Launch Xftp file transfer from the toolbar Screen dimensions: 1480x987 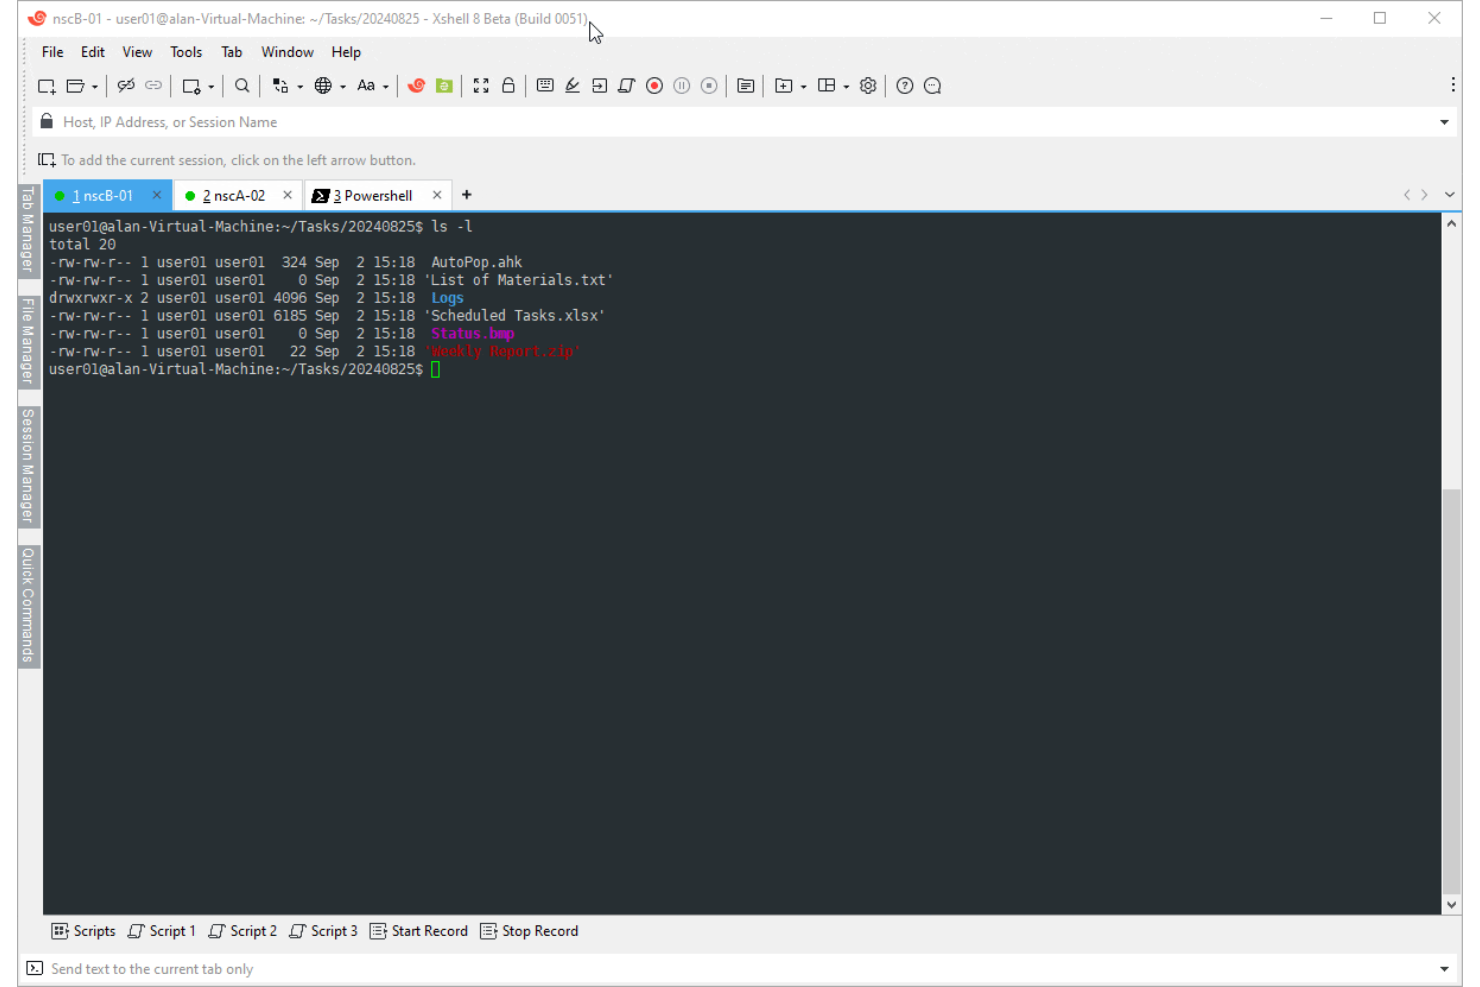pos(443,86)
